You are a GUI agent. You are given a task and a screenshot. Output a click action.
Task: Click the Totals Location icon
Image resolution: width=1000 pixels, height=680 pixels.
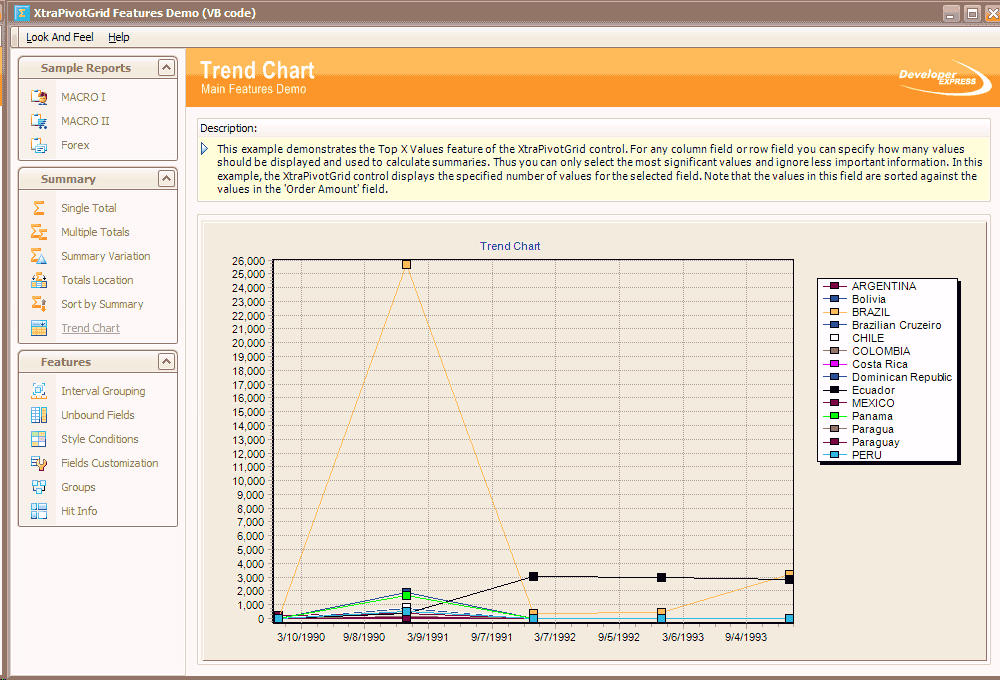click(39, 280)
